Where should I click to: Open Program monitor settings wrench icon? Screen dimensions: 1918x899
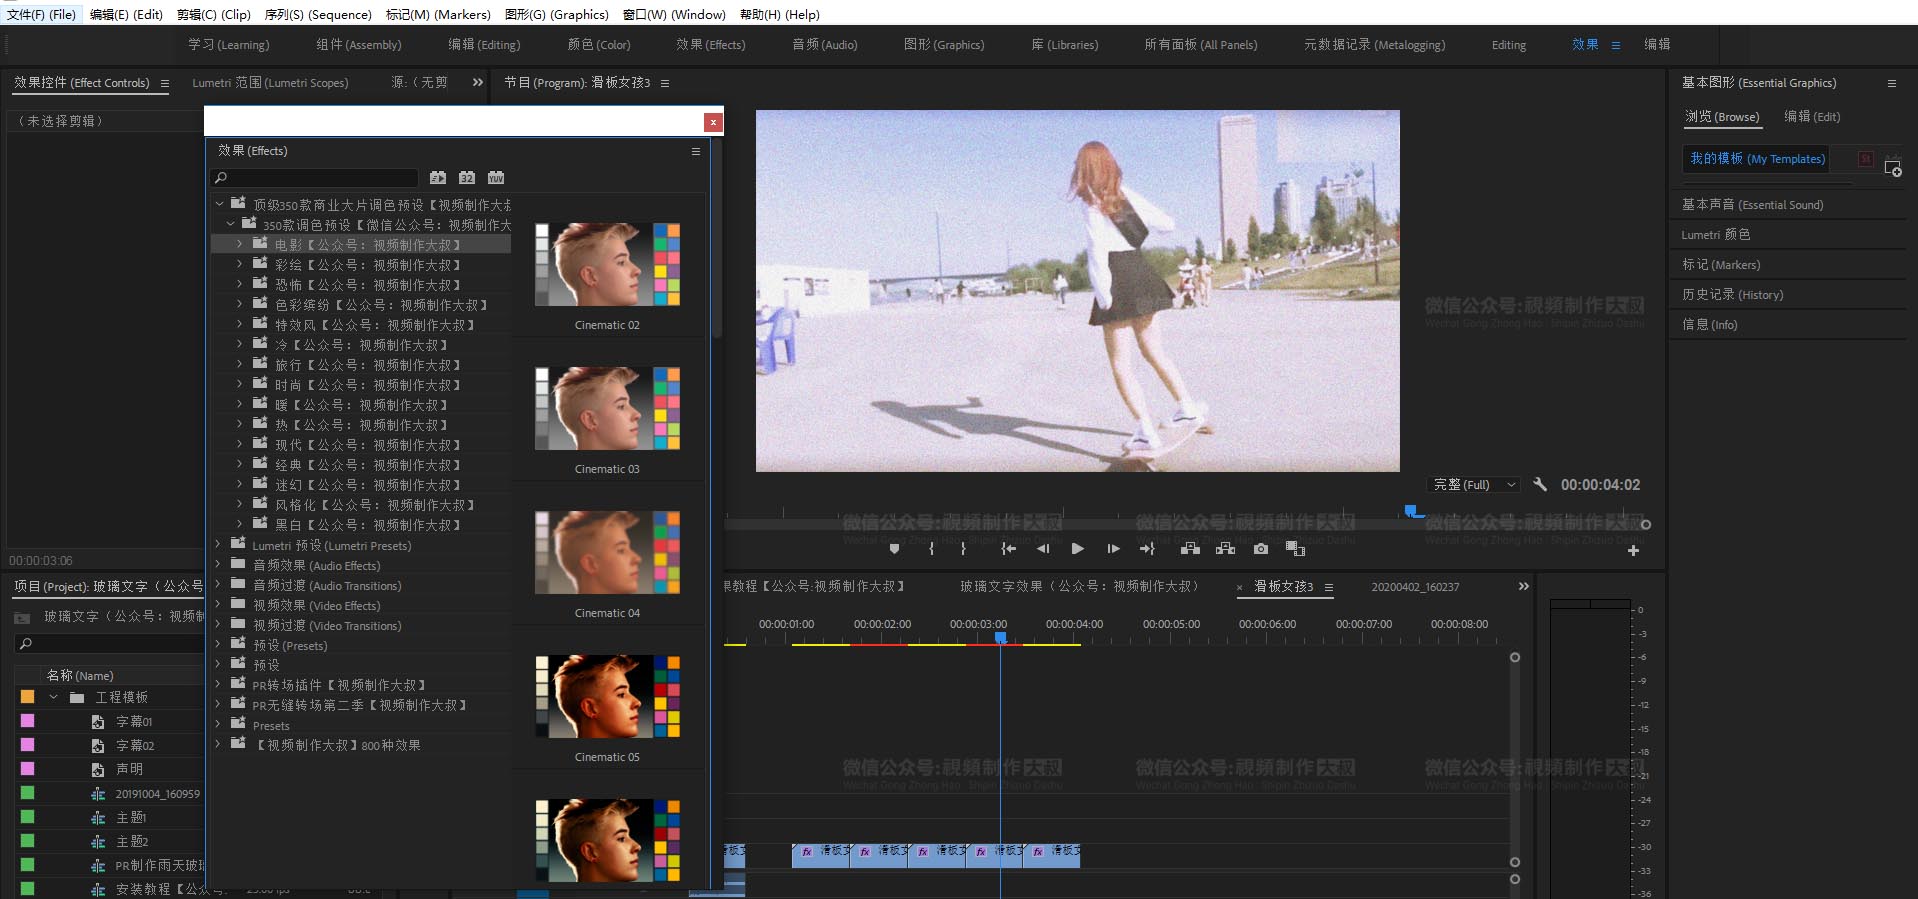(1540, 485)
